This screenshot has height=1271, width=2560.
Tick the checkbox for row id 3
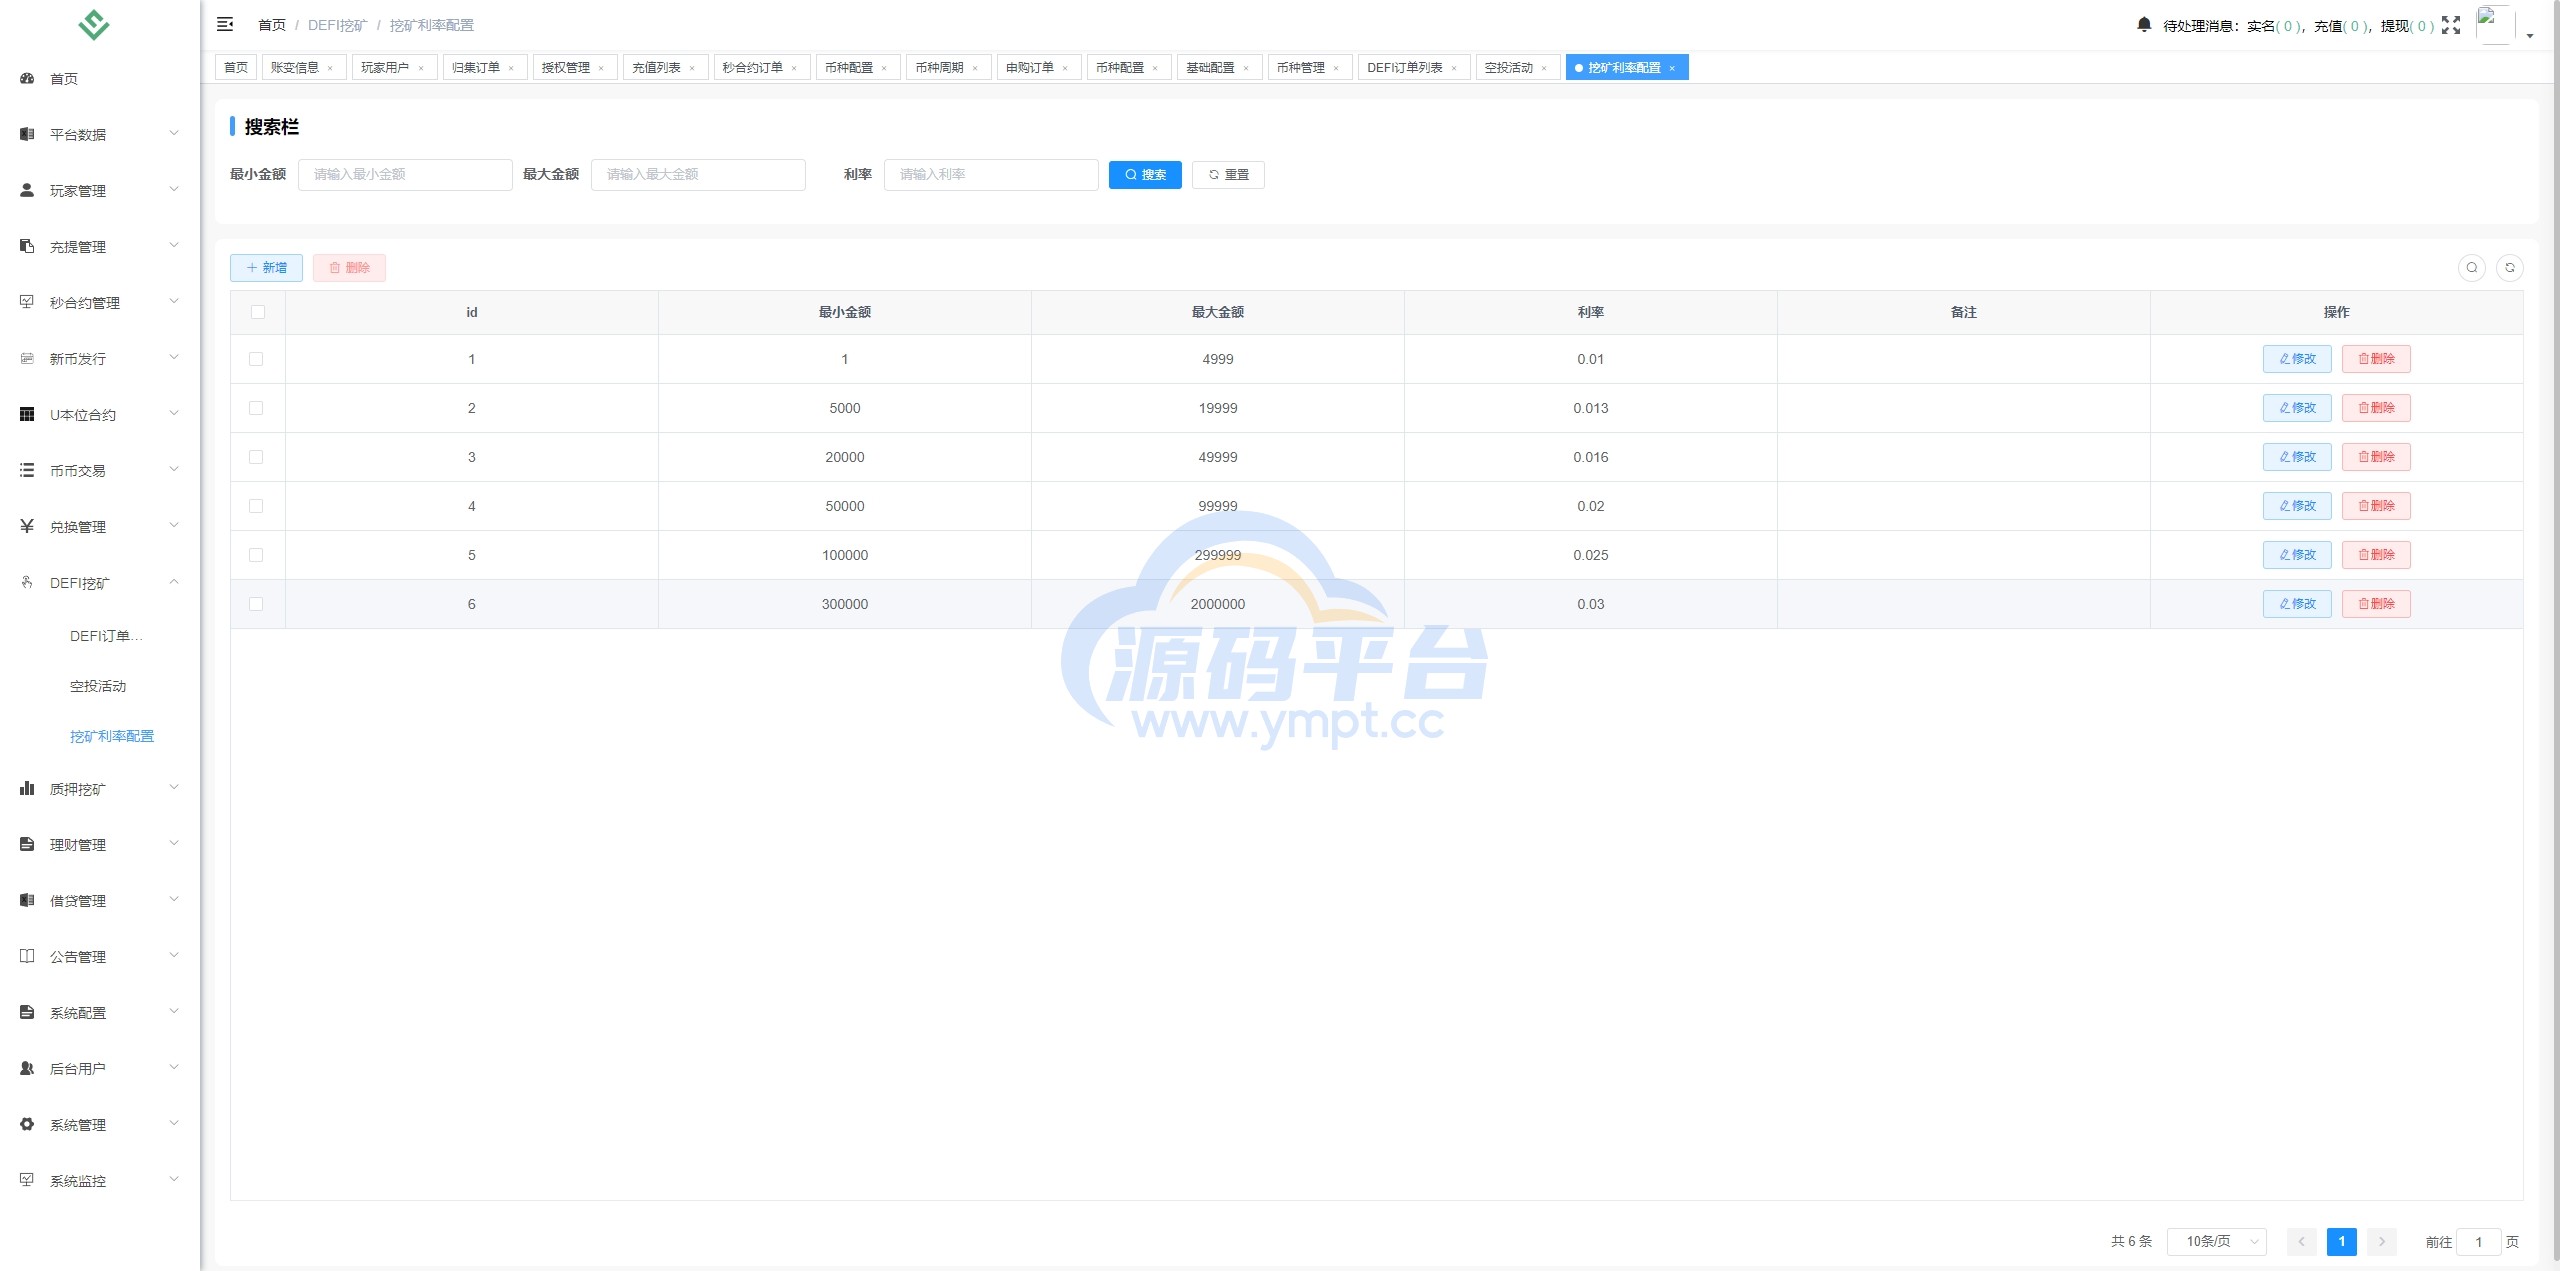click(x=256, y=457)
